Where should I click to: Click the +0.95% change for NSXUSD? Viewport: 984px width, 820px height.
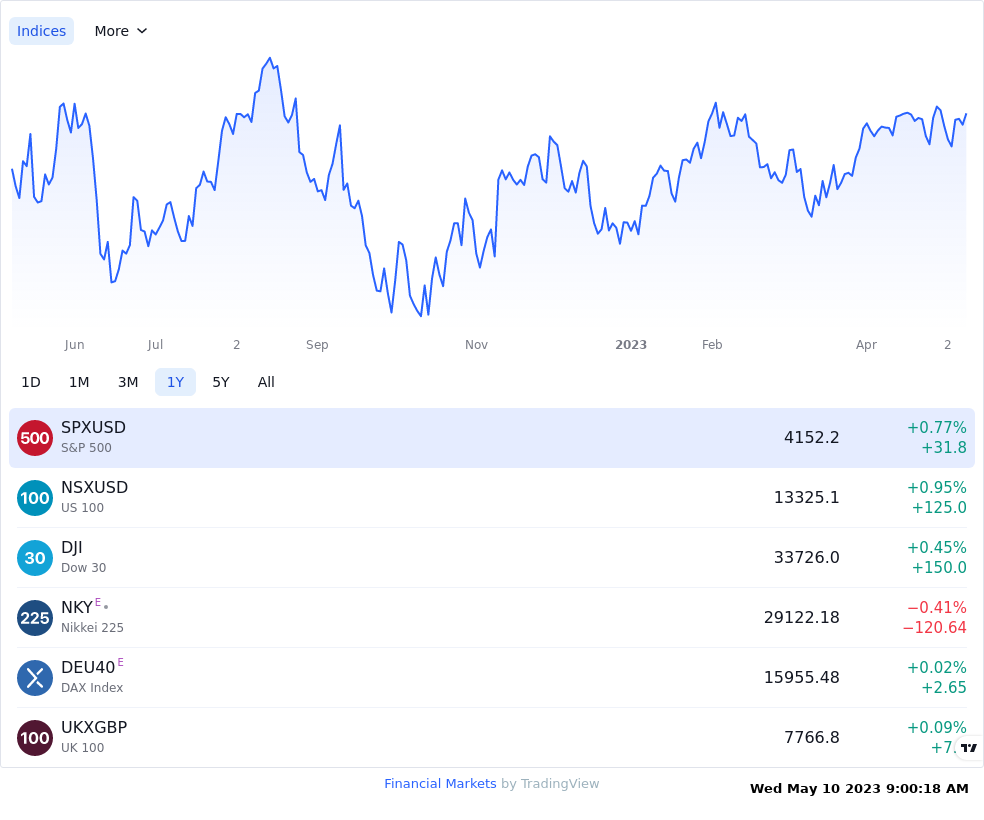coord(937,487)
